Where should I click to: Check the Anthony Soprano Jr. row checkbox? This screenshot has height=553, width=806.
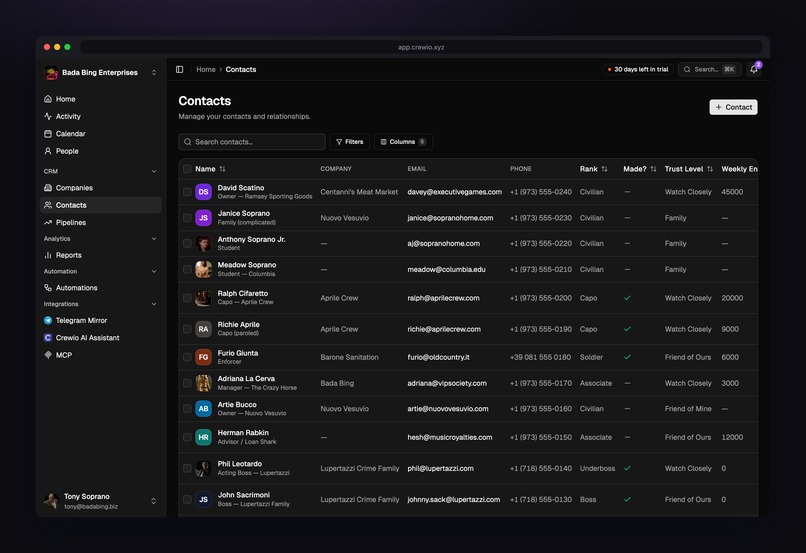click(x=187, y=244)
